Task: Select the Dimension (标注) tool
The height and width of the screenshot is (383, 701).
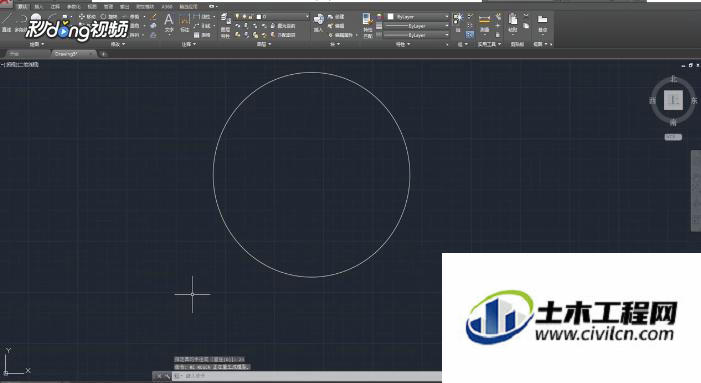Action: [185, 22]
